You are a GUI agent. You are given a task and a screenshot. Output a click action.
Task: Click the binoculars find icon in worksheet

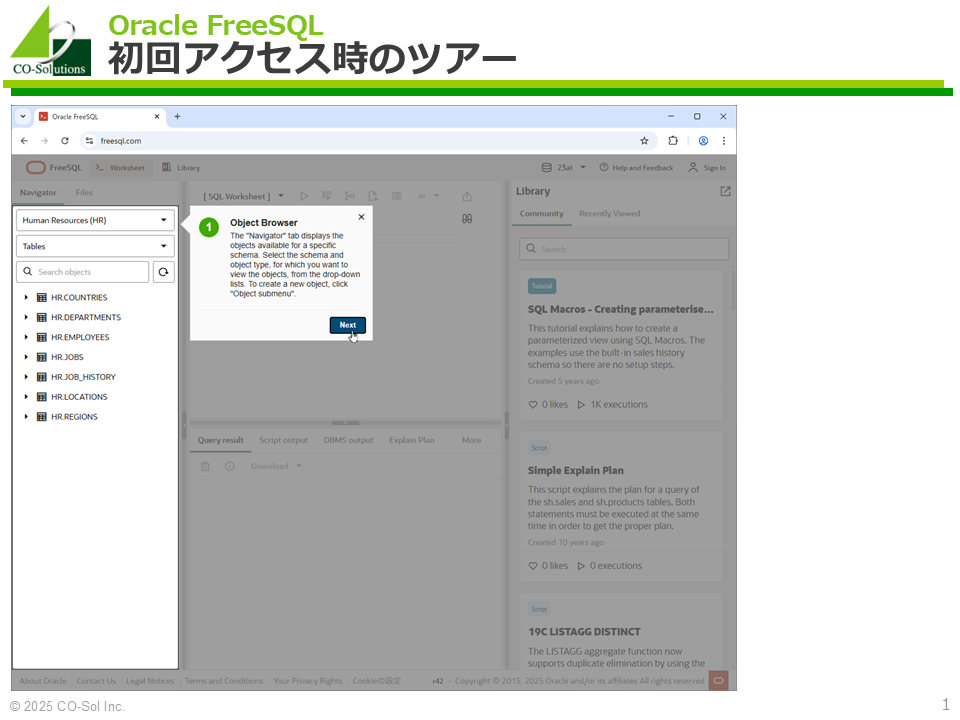pyautogui.click(x=467, y=219)
